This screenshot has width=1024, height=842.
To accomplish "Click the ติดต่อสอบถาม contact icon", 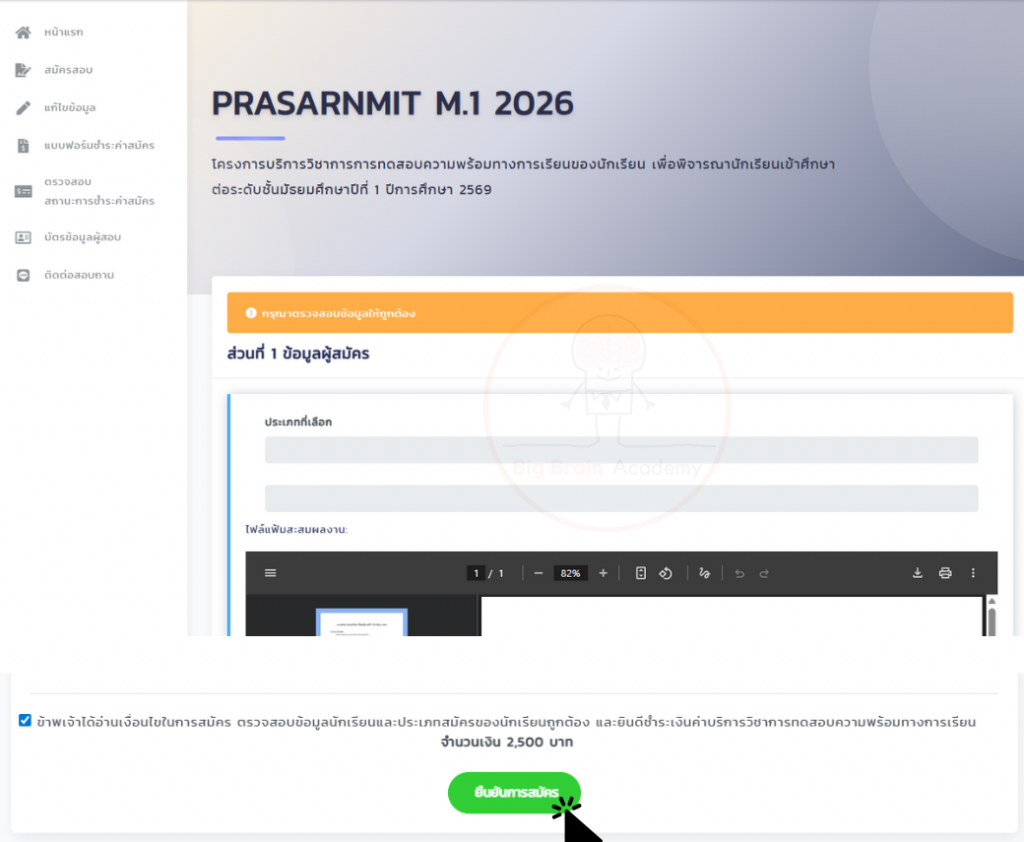I will tap(23, 275).
